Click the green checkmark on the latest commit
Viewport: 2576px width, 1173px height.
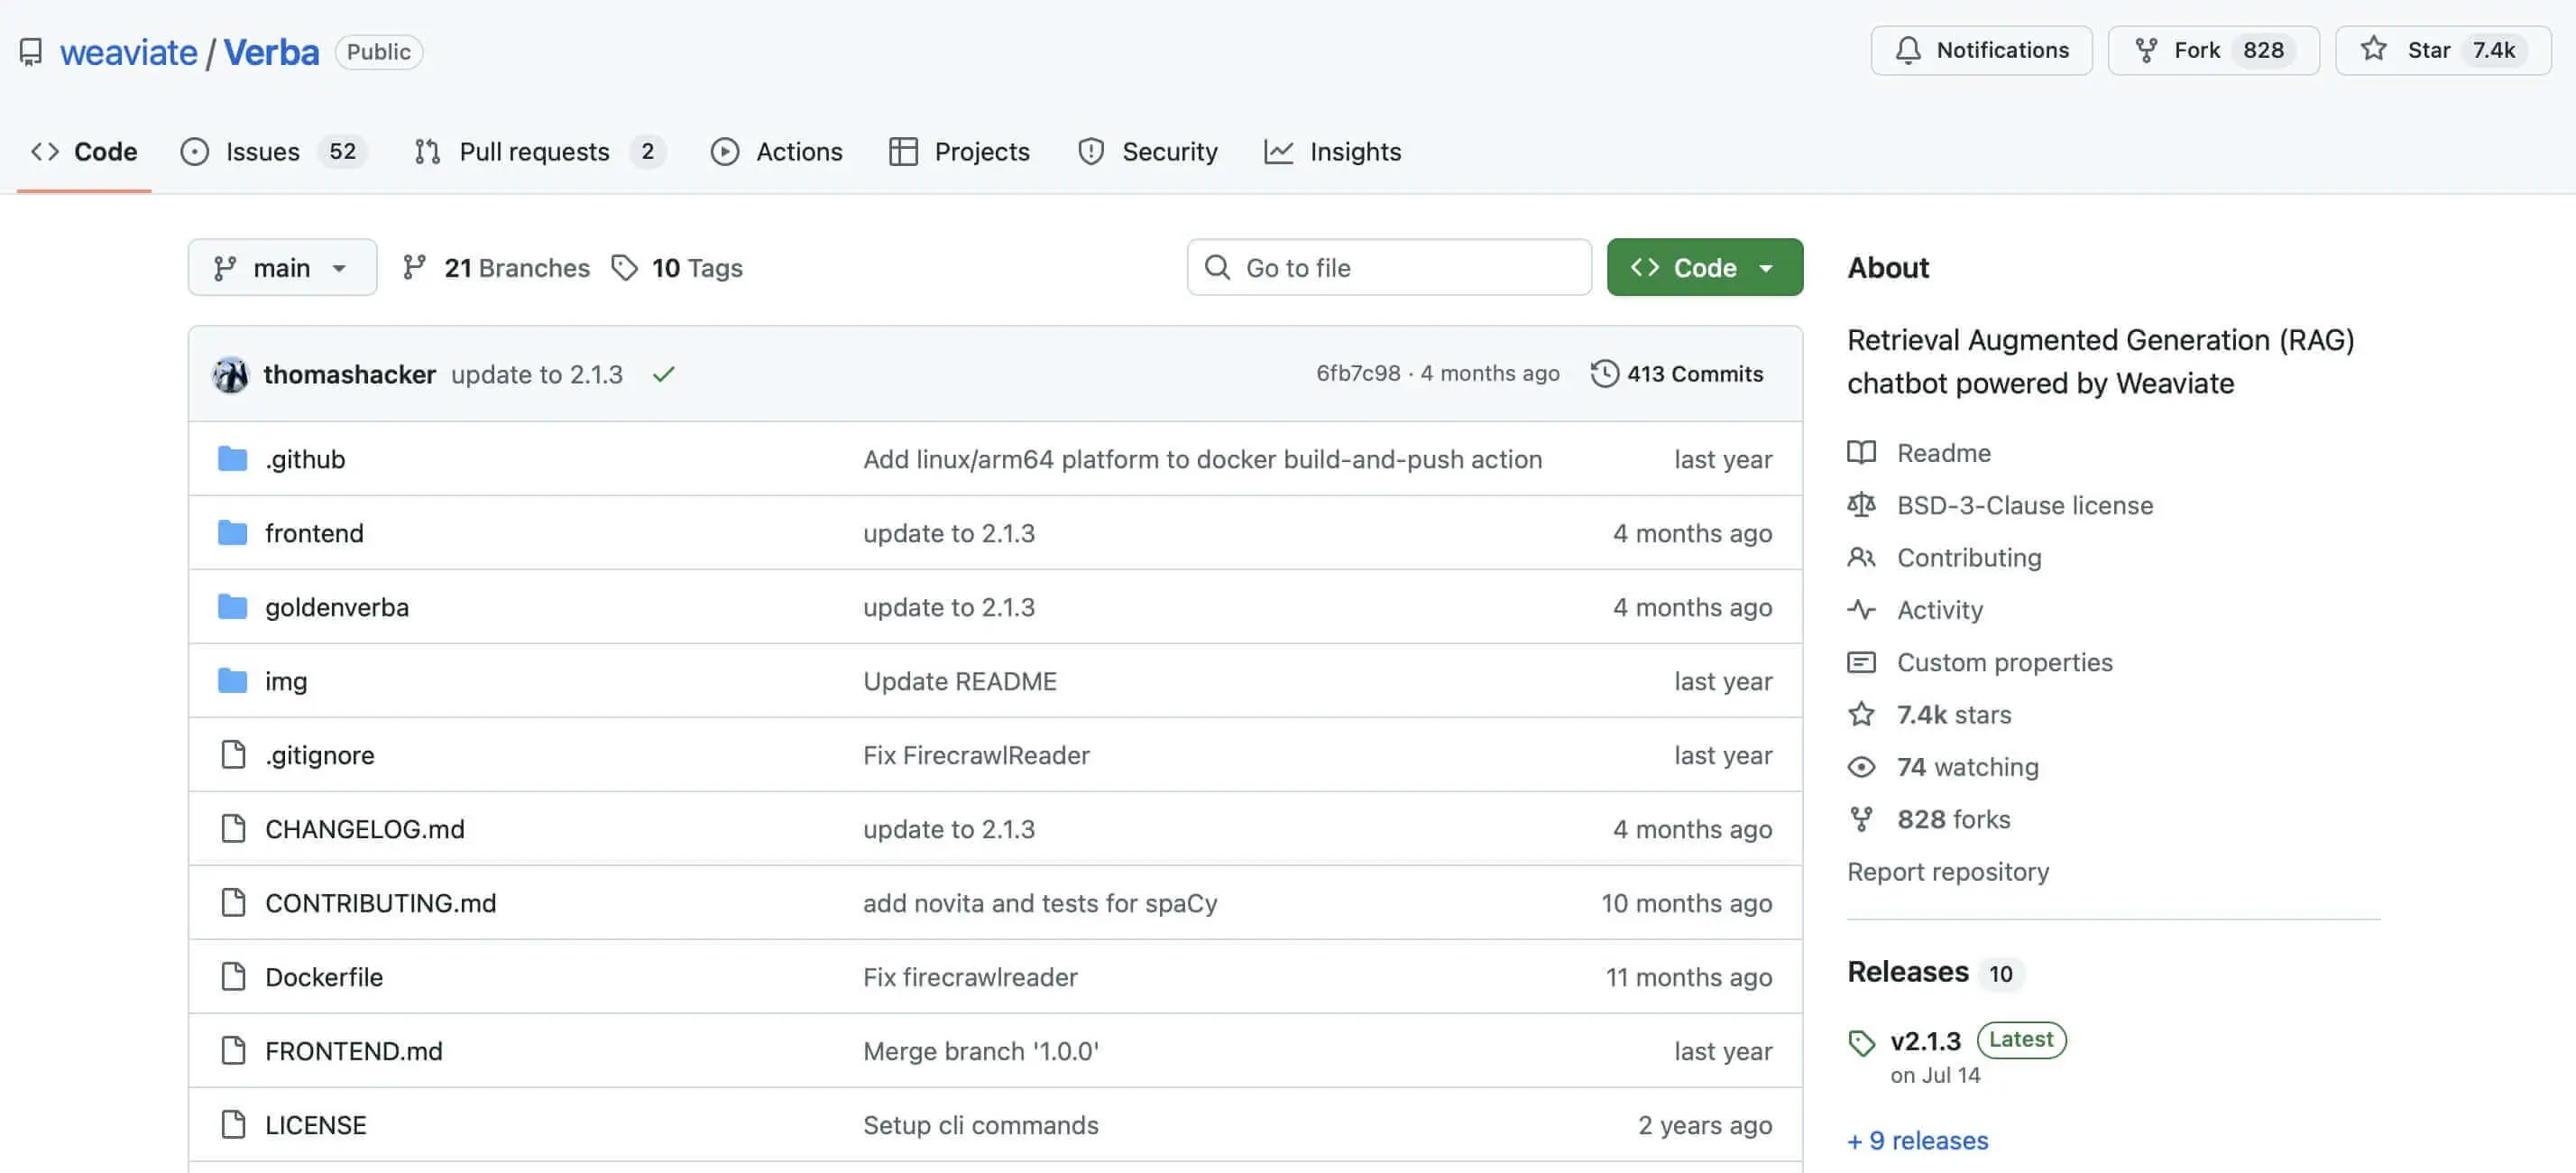(664, 374)
